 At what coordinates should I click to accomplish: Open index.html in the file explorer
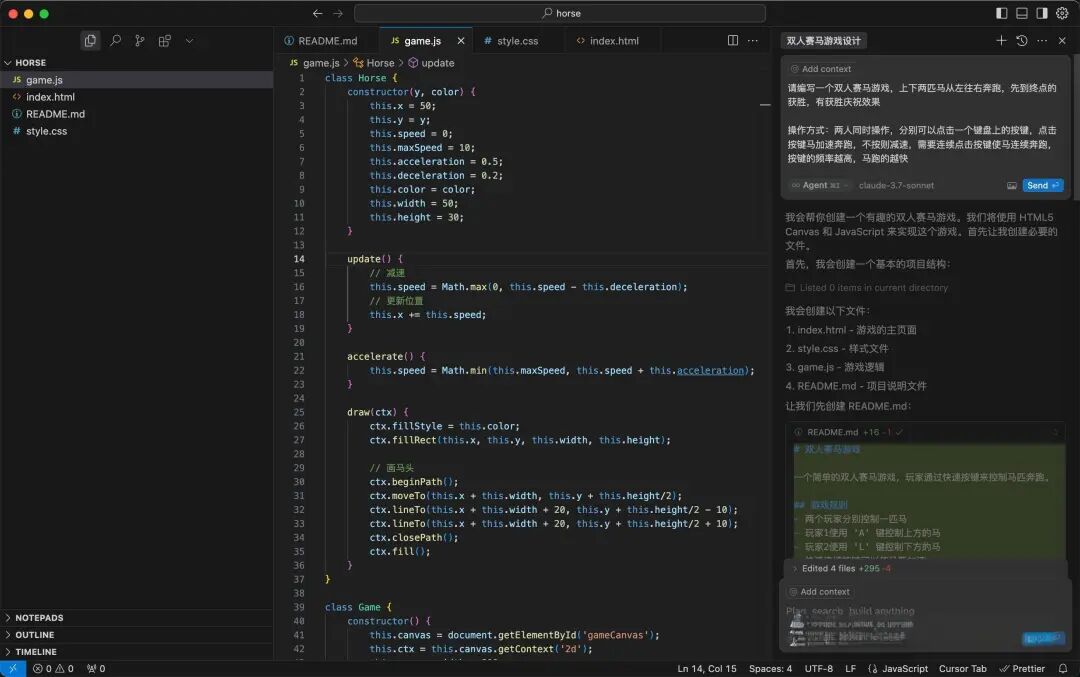[137, 97]
